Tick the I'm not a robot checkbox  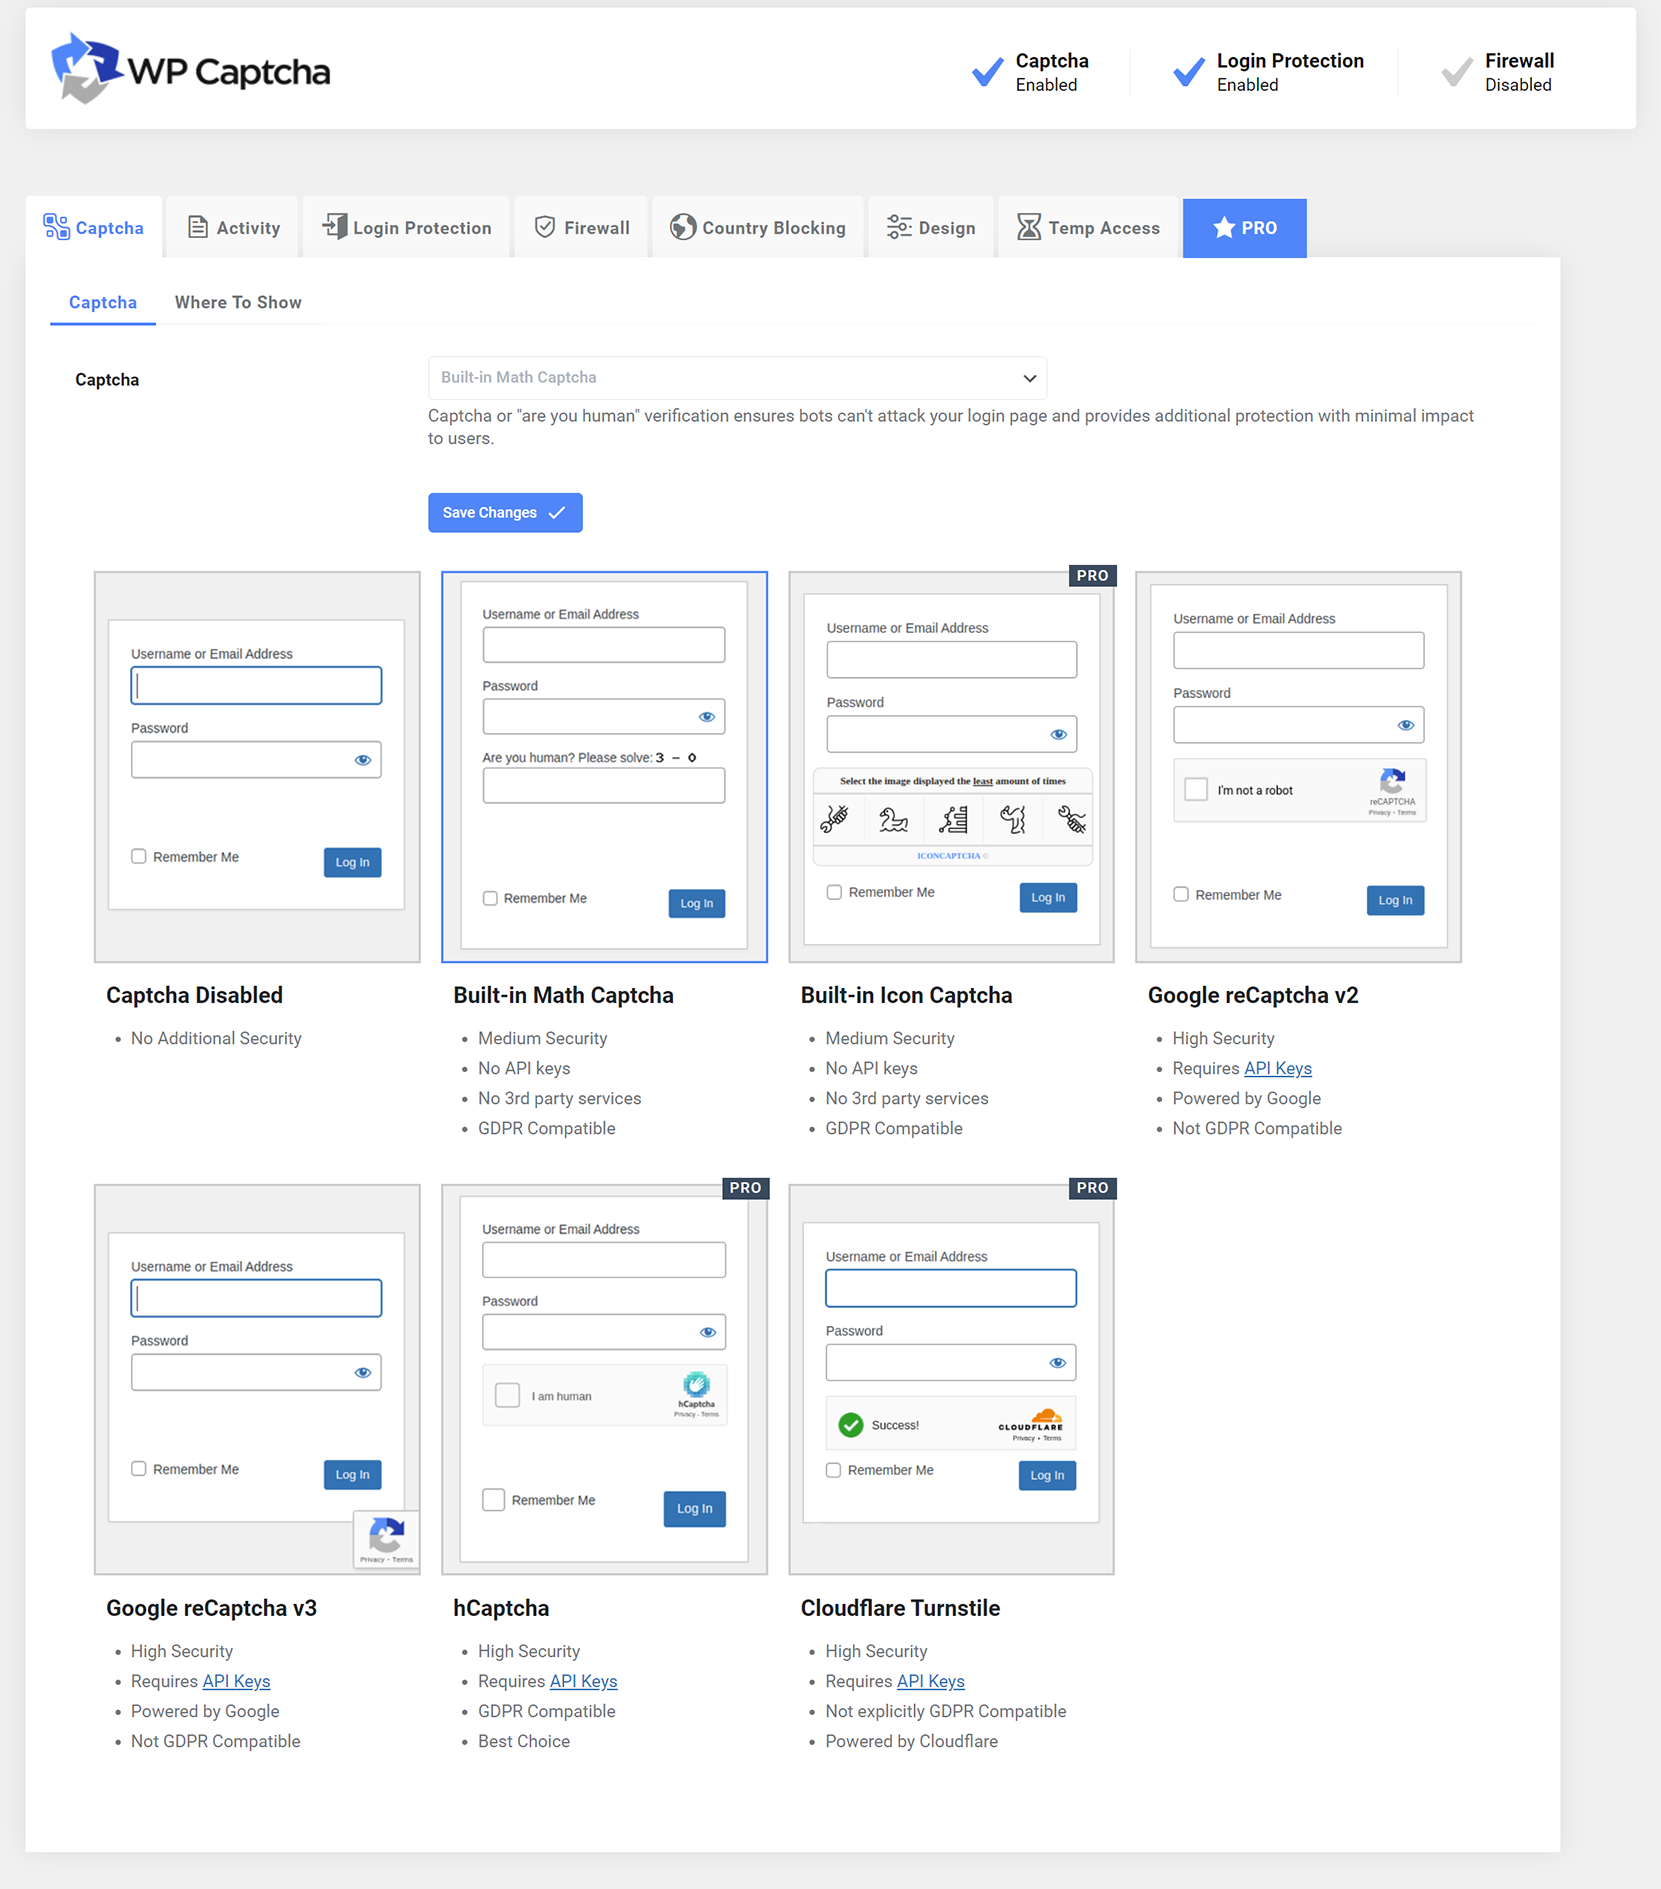pyautogui.click(x=1196, y=789)
